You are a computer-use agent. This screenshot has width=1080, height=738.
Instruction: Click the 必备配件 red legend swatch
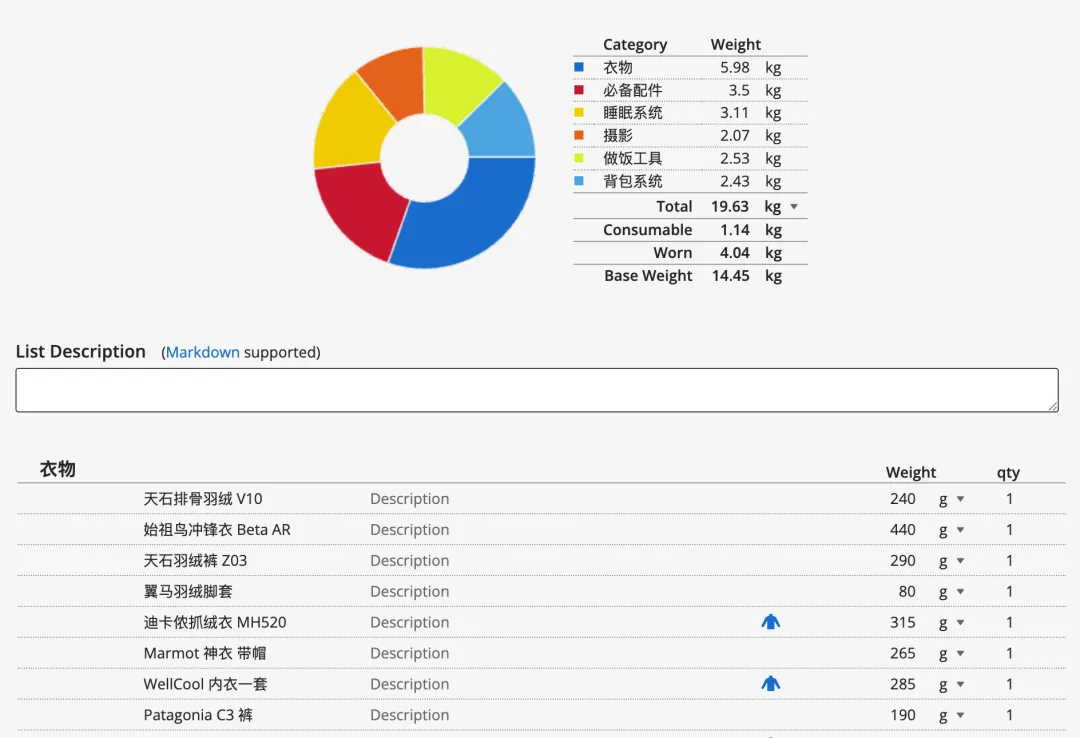pos(579,90)
